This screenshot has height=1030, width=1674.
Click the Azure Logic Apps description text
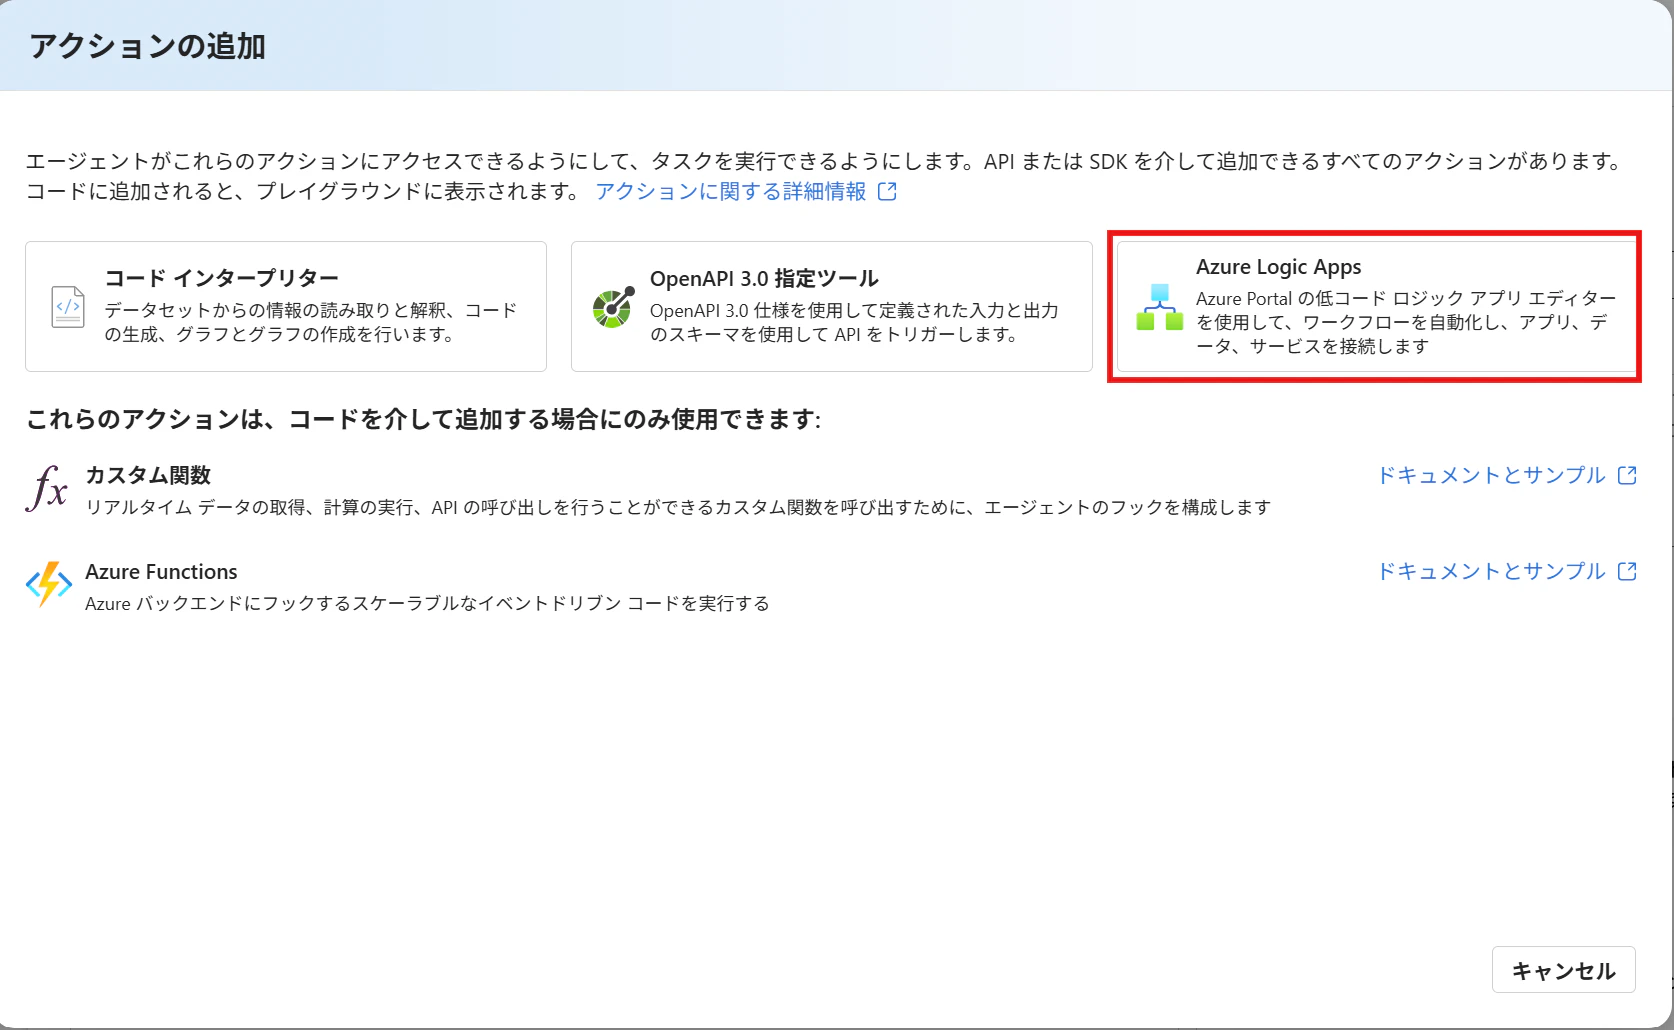click(1406, 322)
